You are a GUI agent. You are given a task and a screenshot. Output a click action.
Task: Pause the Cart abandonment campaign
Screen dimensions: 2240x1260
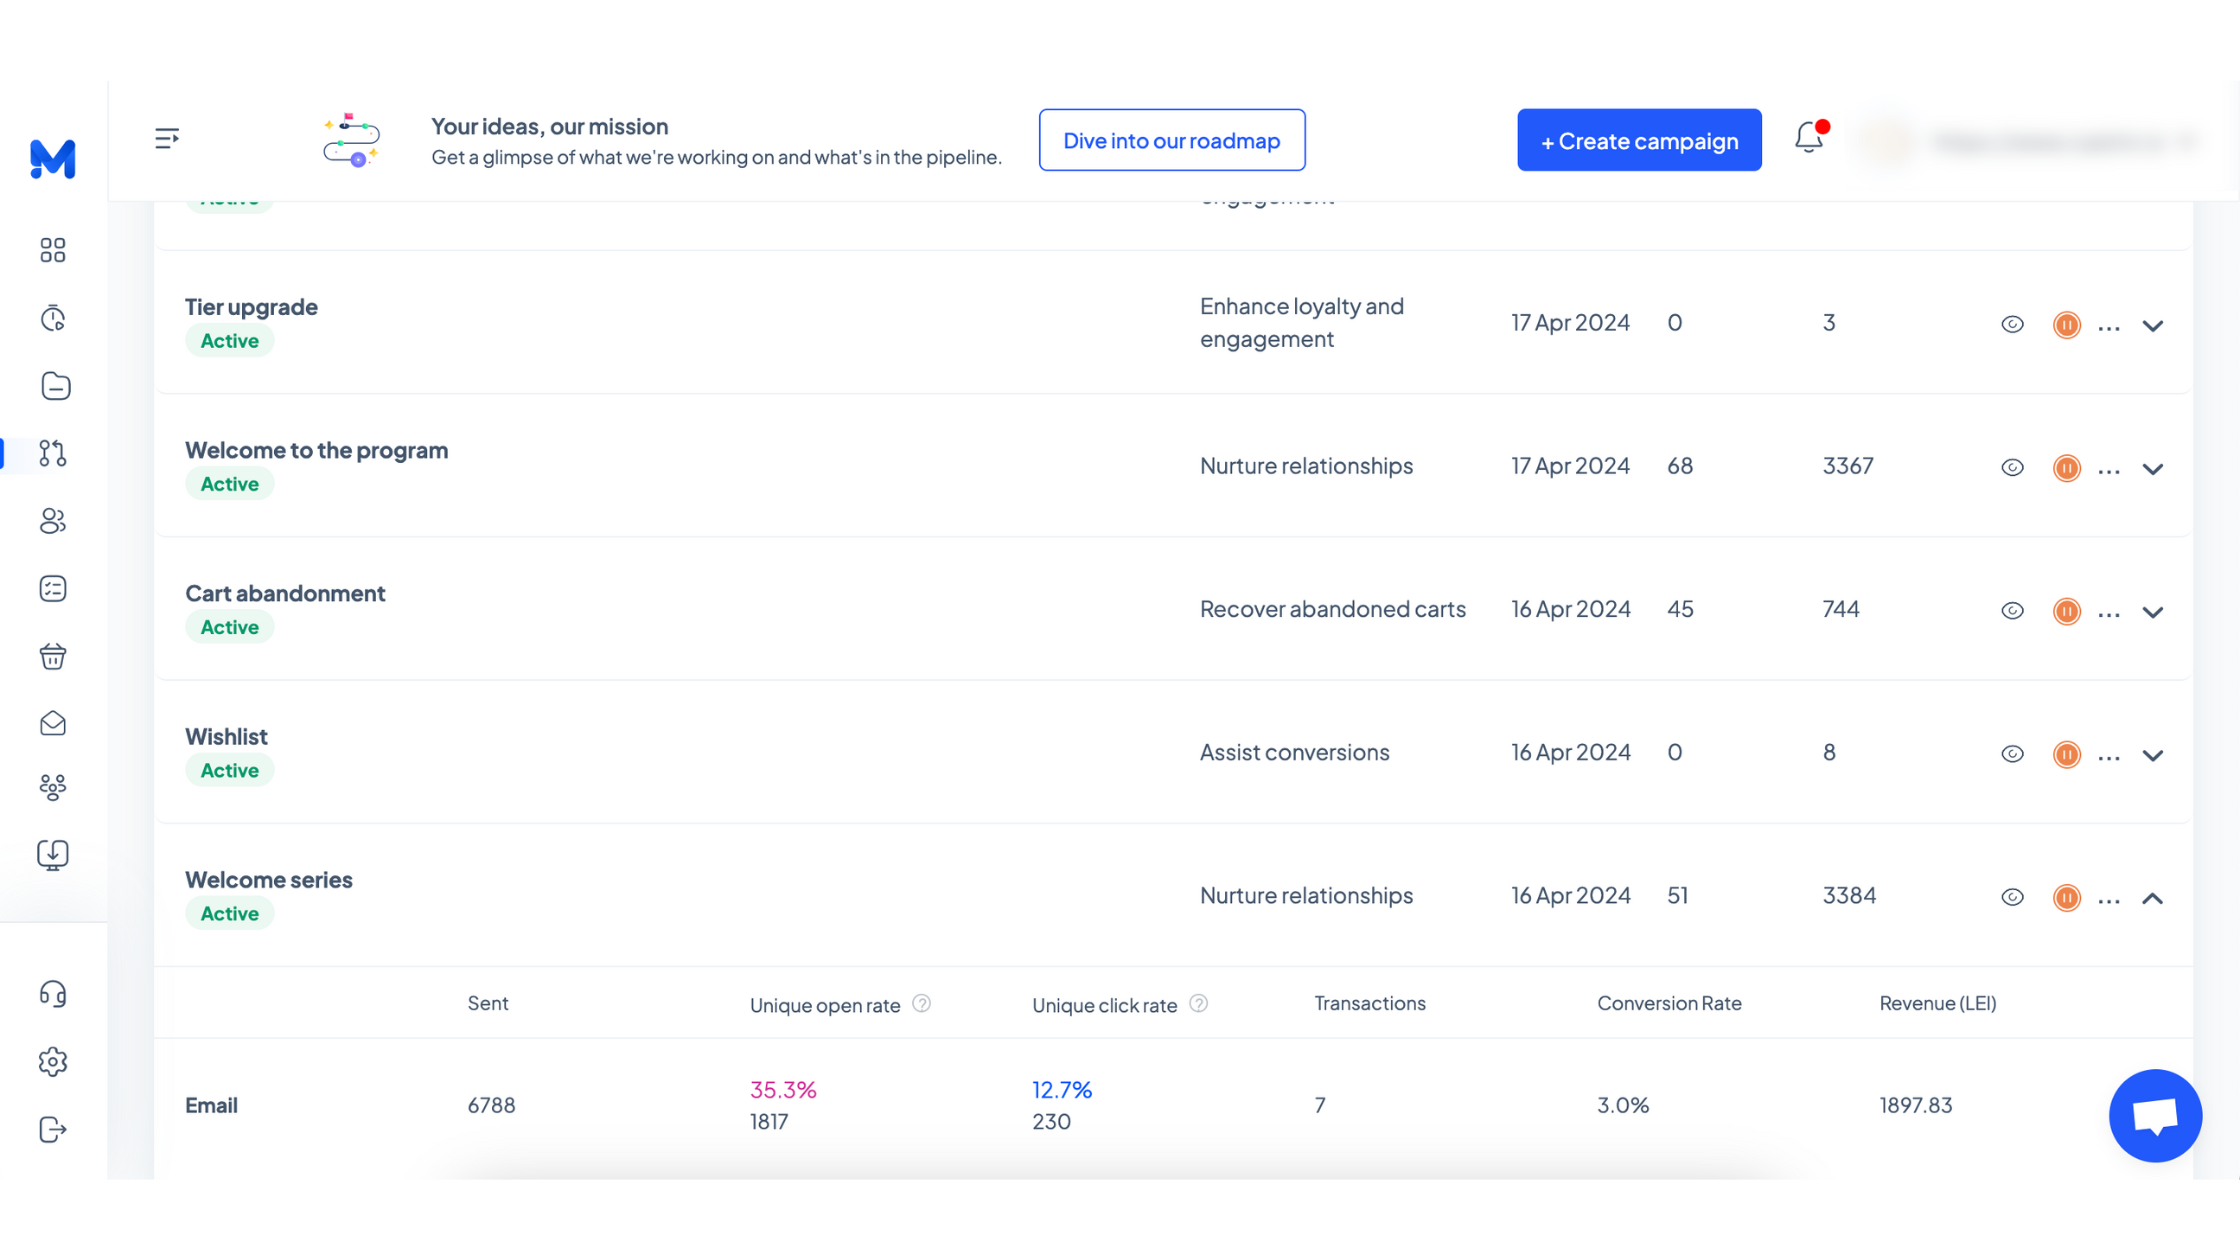pos(2066,611)
